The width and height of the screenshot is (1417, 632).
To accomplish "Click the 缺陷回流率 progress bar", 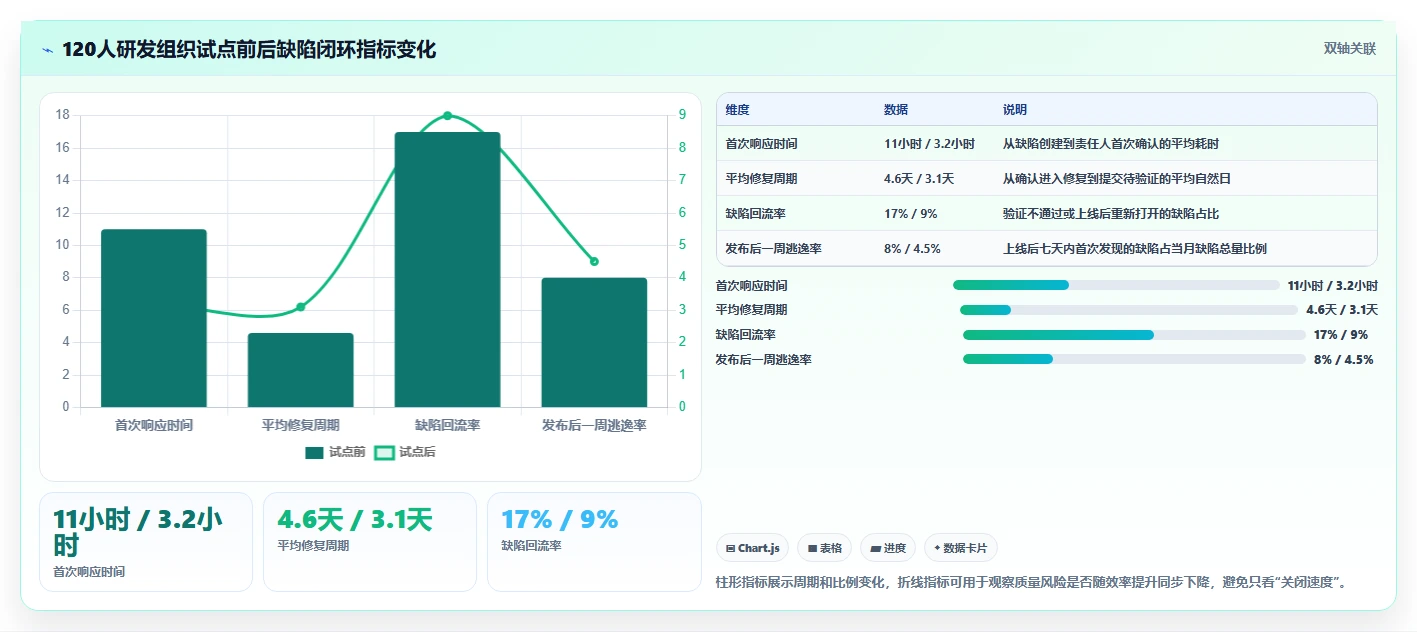I will pos(1134,335).
